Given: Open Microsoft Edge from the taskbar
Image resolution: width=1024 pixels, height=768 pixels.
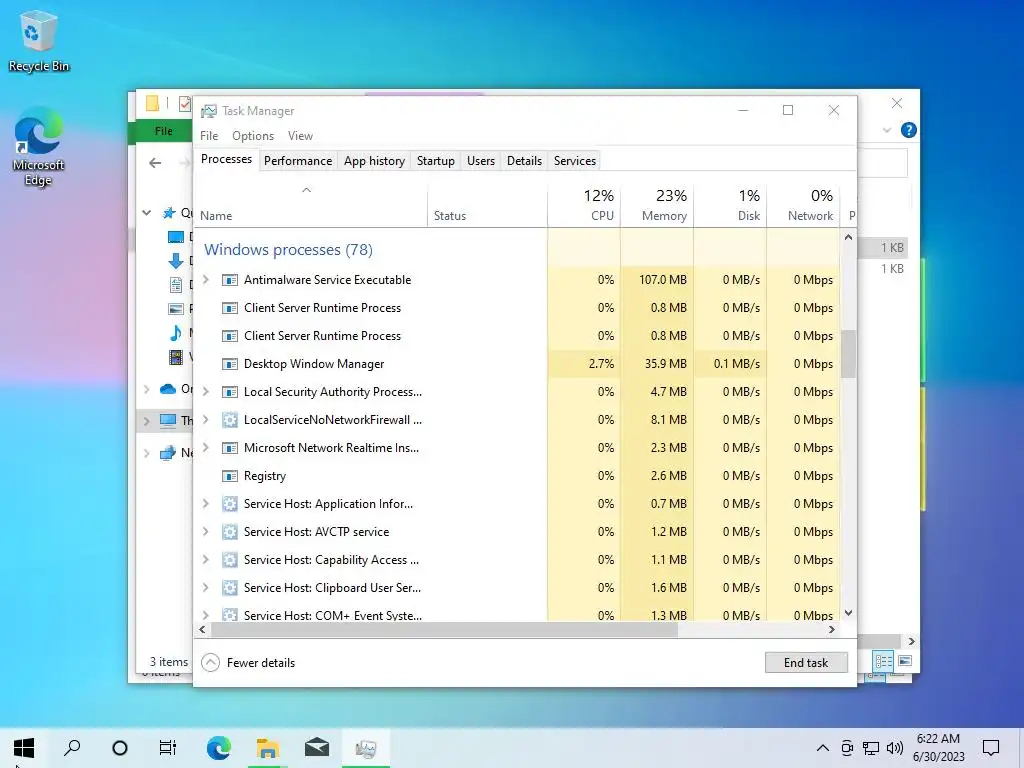Looking at the screenshot, I should [218, 748].
